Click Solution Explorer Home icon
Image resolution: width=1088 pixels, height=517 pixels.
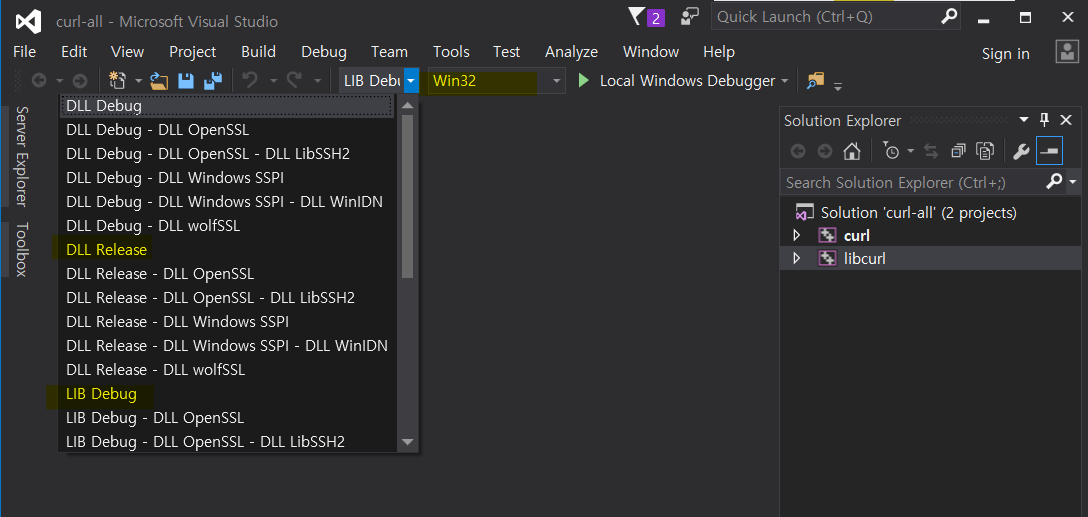852,151
